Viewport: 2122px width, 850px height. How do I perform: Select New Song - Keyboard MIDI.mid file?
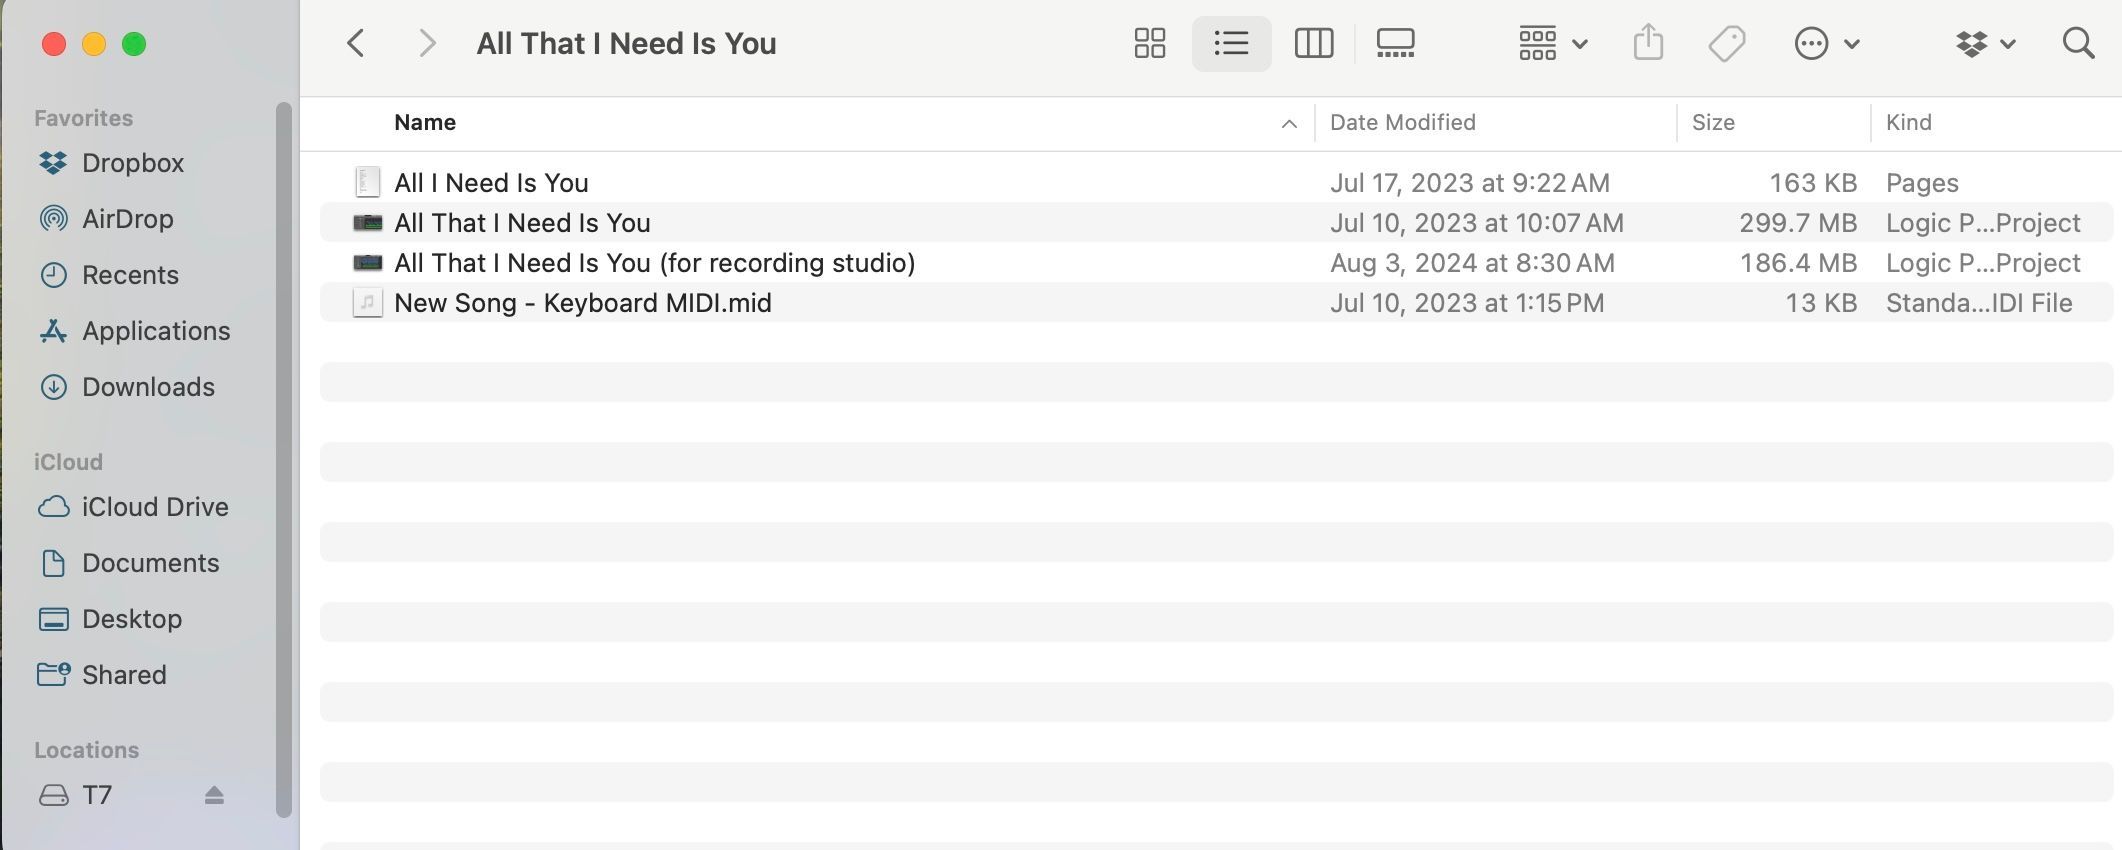582,303
